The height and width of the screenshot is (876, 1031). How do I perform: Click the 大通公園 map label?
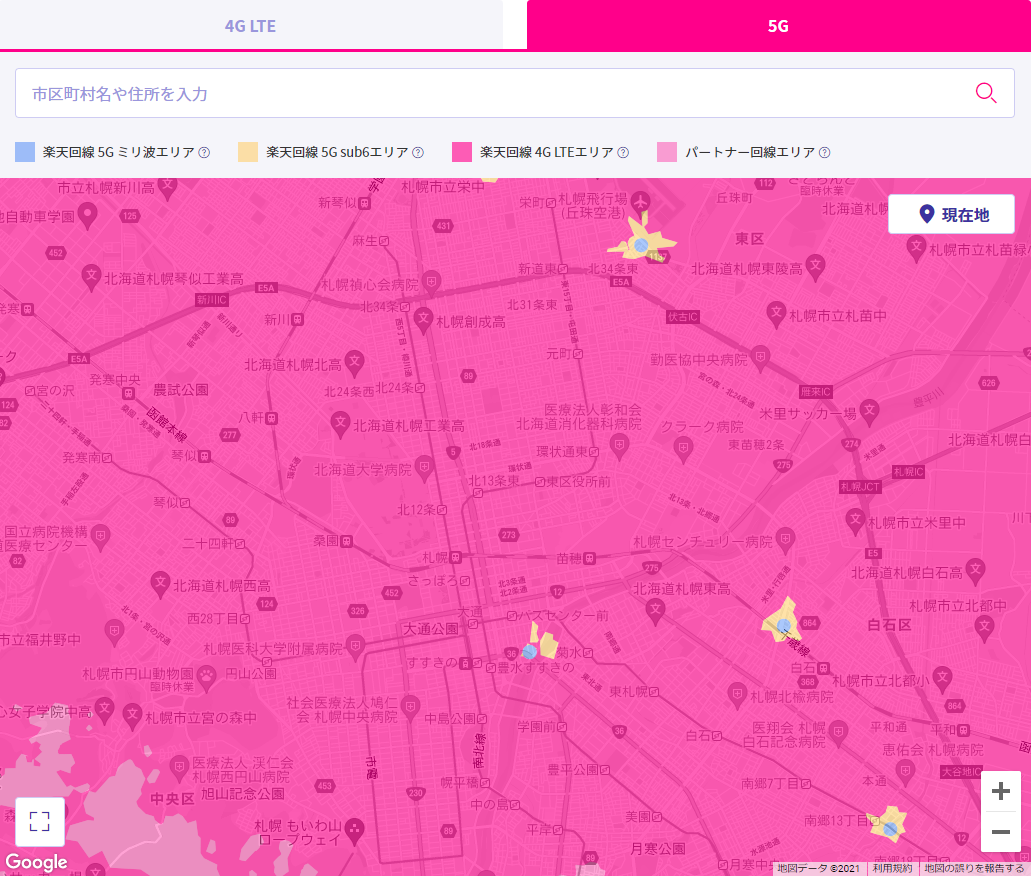(x=431, y=629)
